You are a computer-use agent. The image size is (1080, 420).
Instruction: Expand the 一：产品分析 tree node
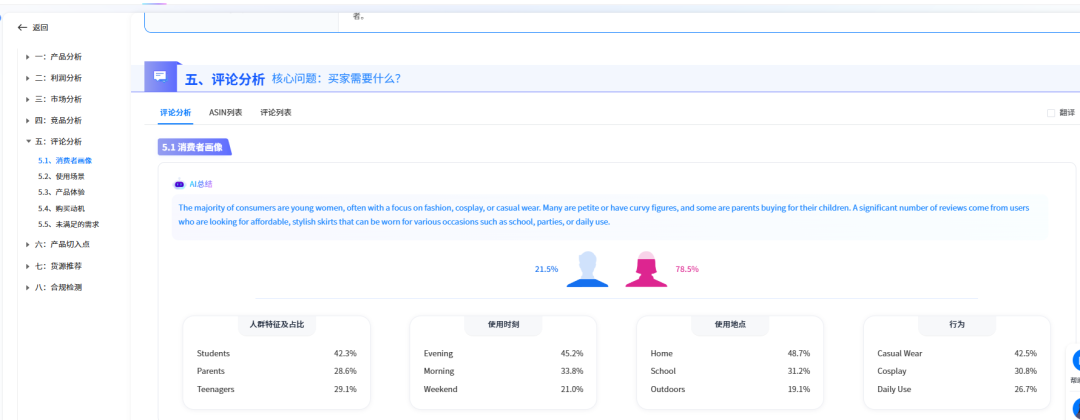tap(28, 57)
